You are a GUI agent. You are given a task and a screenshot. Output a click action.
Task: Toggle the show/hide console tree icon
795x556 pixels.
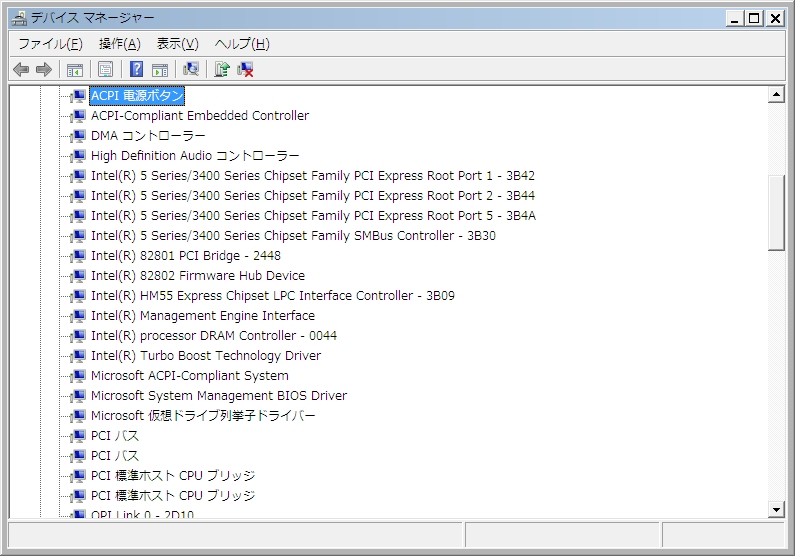(x=75, y=69)
